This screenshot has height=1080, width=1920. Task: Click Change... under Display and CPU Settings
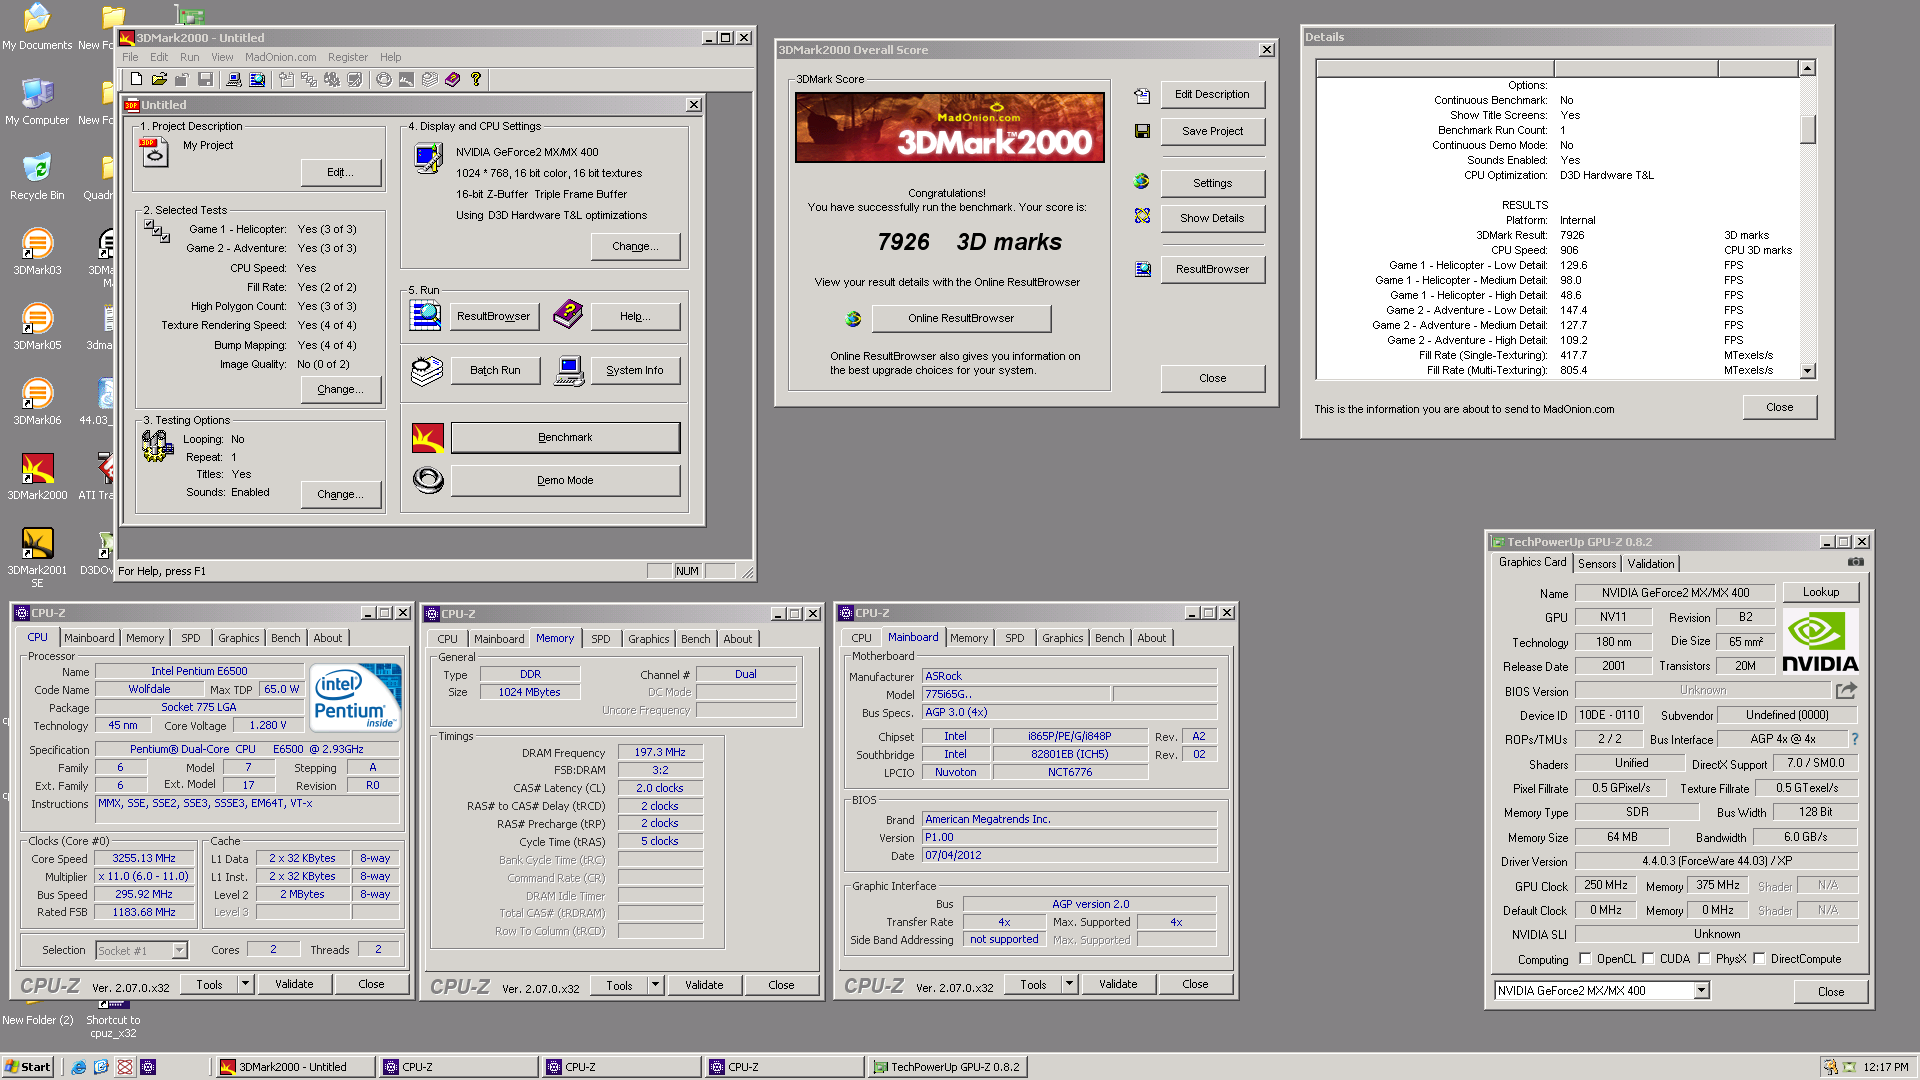point(635,246)
